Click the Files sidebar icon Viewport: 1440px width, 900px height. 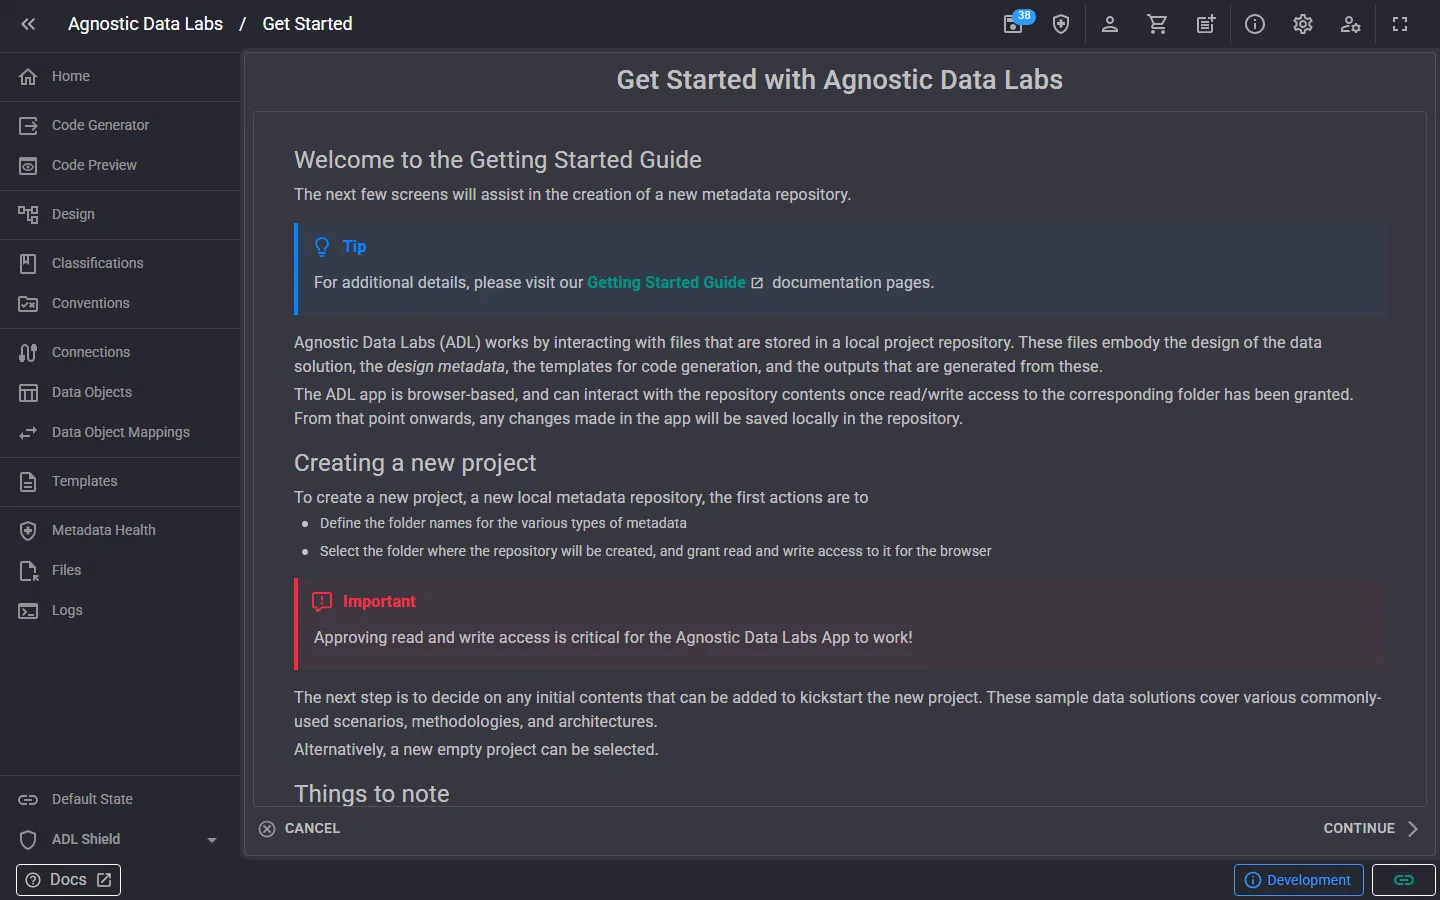(x=28, y=570)
